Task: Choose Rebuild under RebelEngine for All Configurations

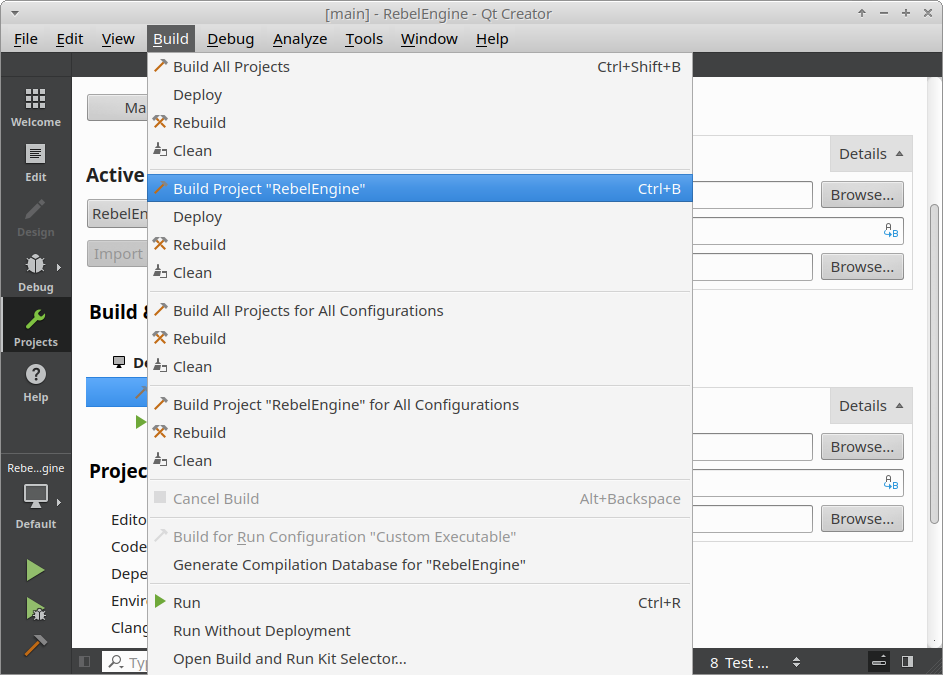Action: [x=420, y=433]
